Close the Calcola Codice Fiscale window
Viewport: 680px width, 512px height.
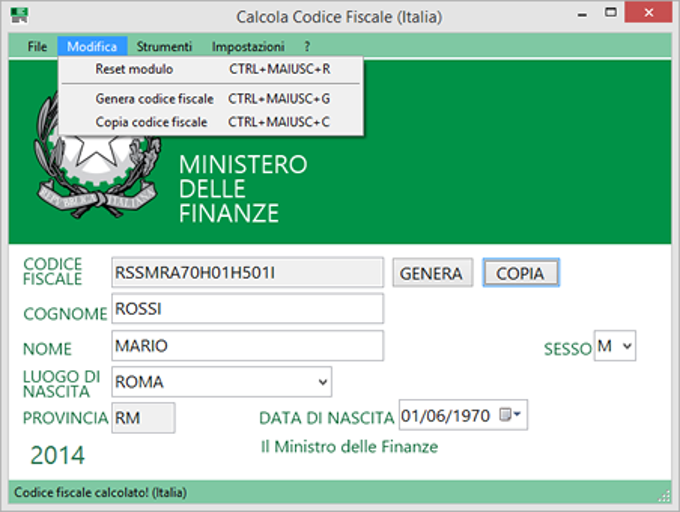pyautogui.click(x=648, y=13)
